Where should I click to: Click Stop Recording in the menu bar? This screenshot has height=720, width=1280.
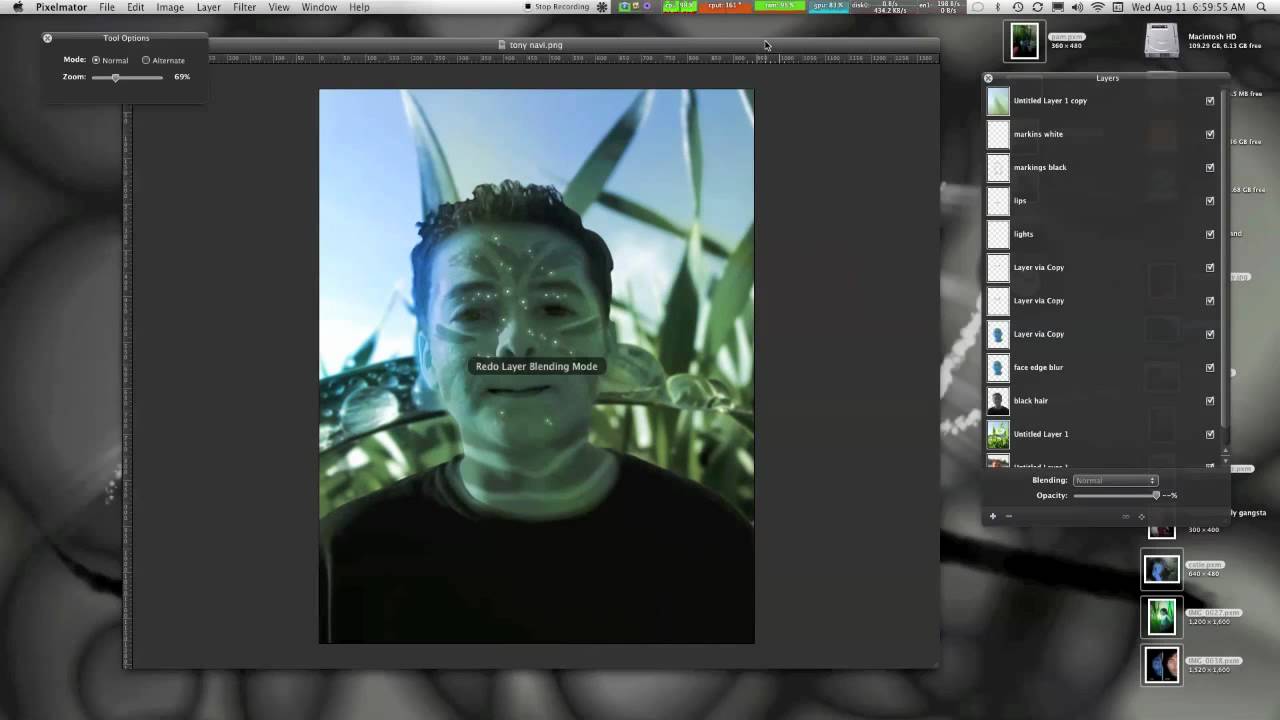(557, 7)
